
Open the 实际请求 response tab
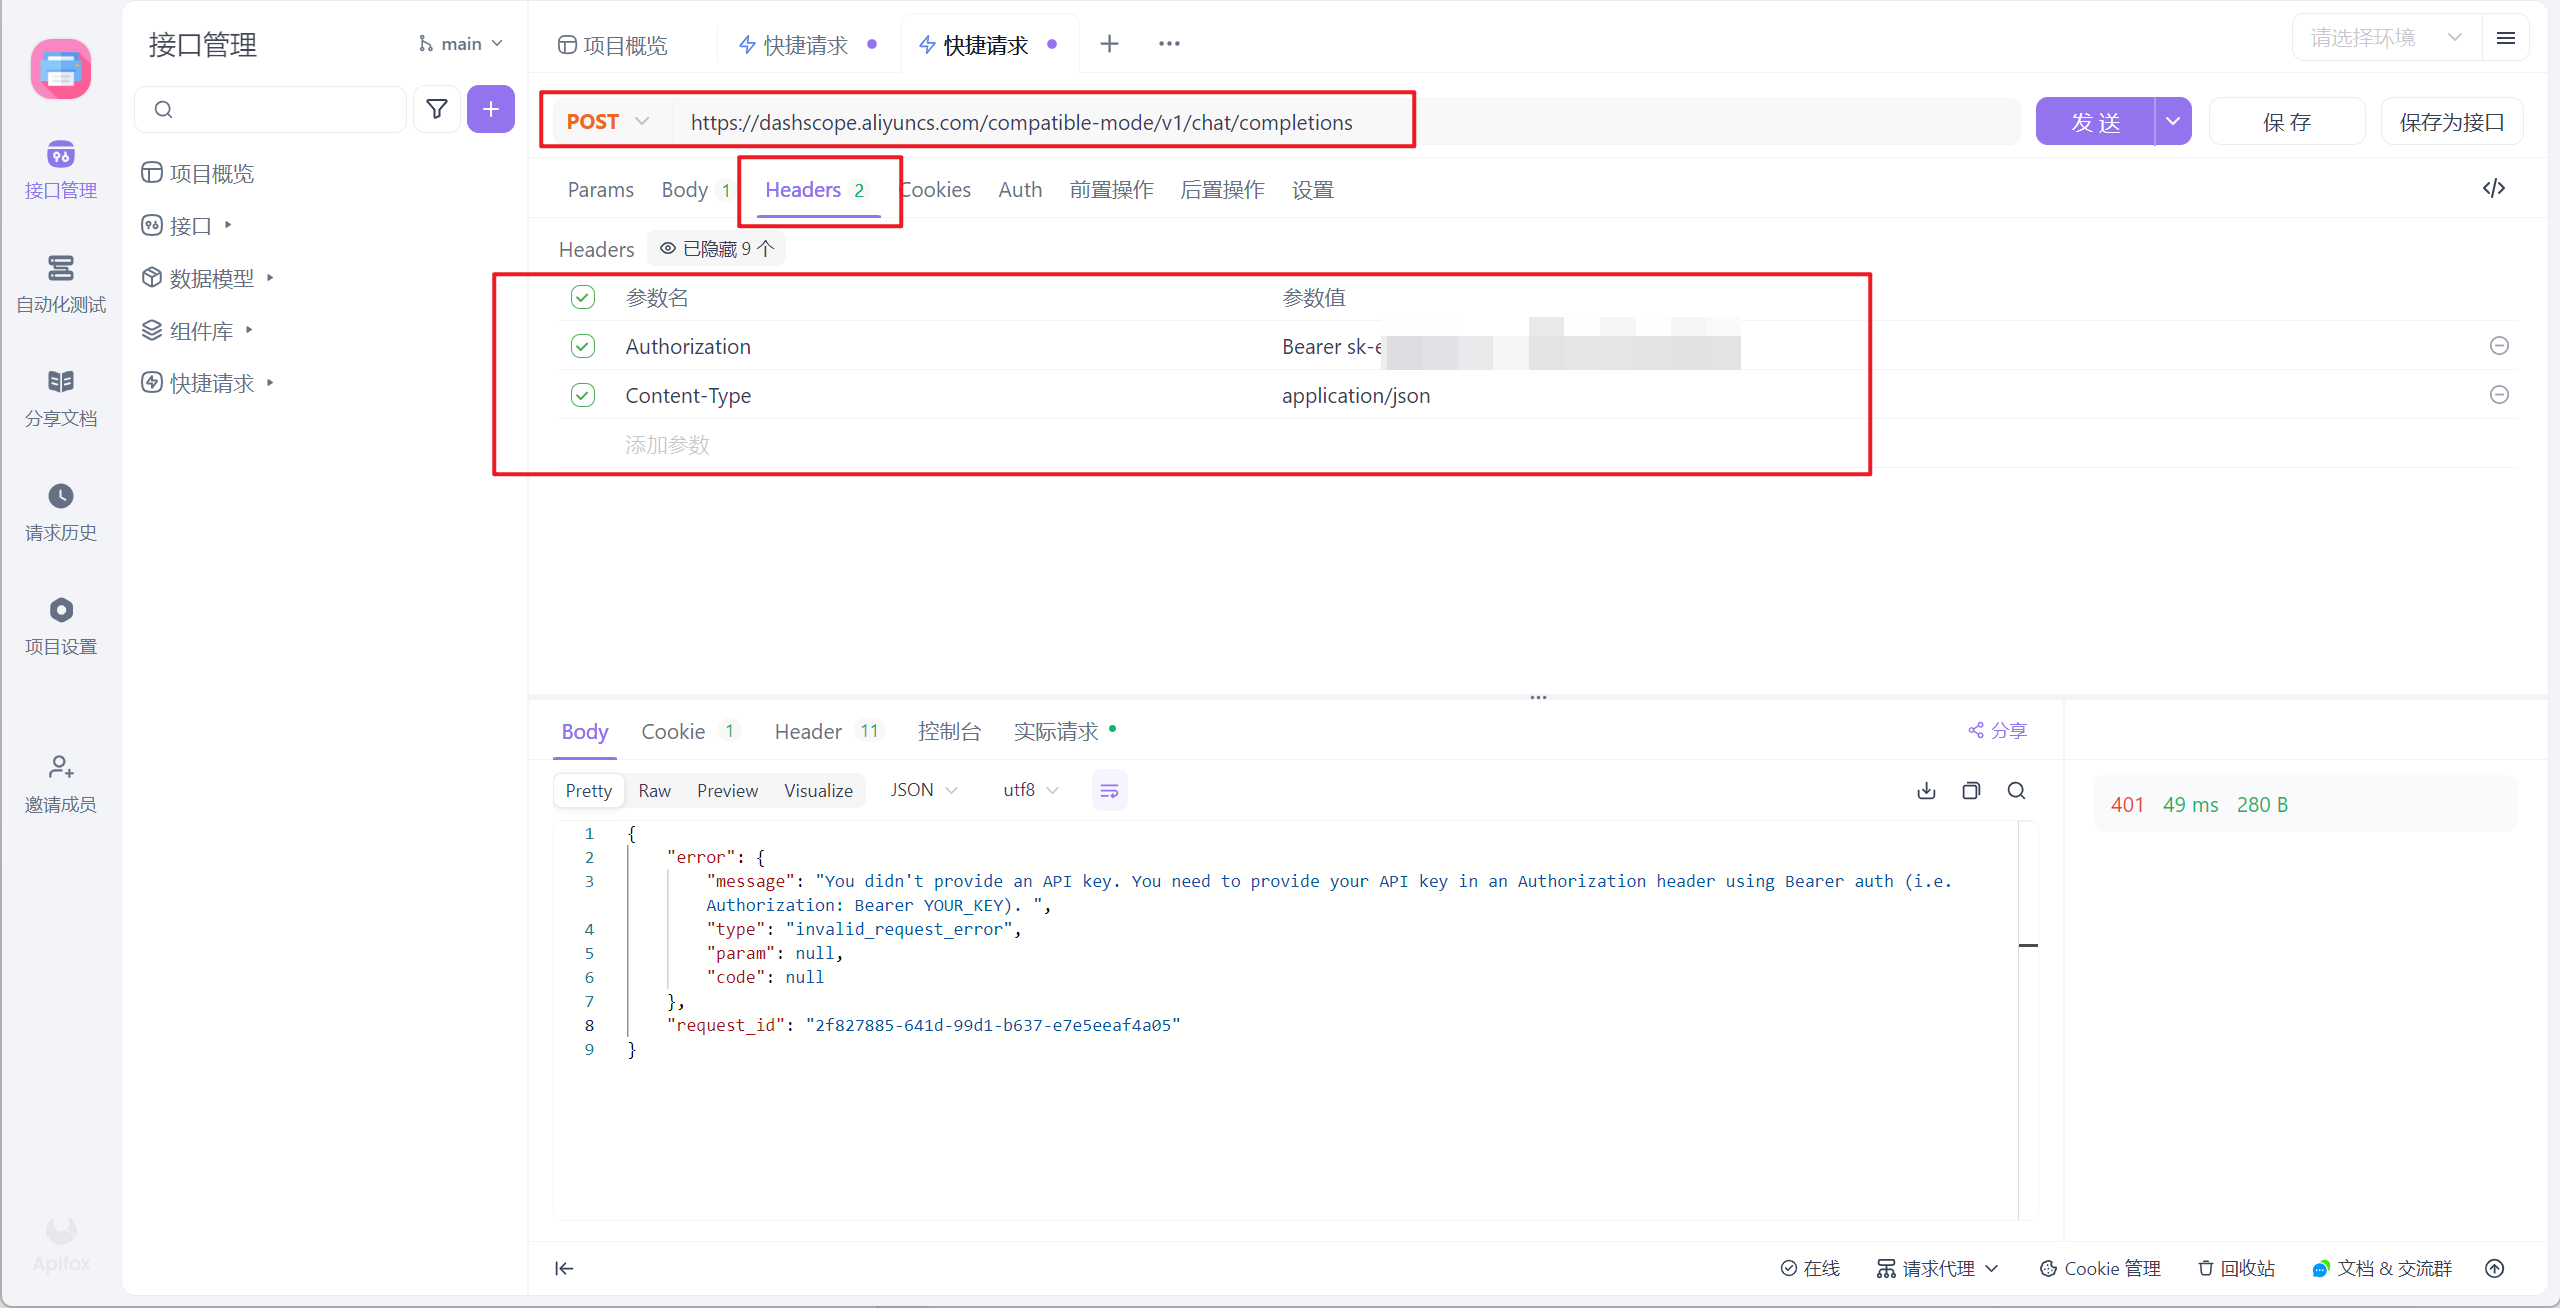[1056, 732]
